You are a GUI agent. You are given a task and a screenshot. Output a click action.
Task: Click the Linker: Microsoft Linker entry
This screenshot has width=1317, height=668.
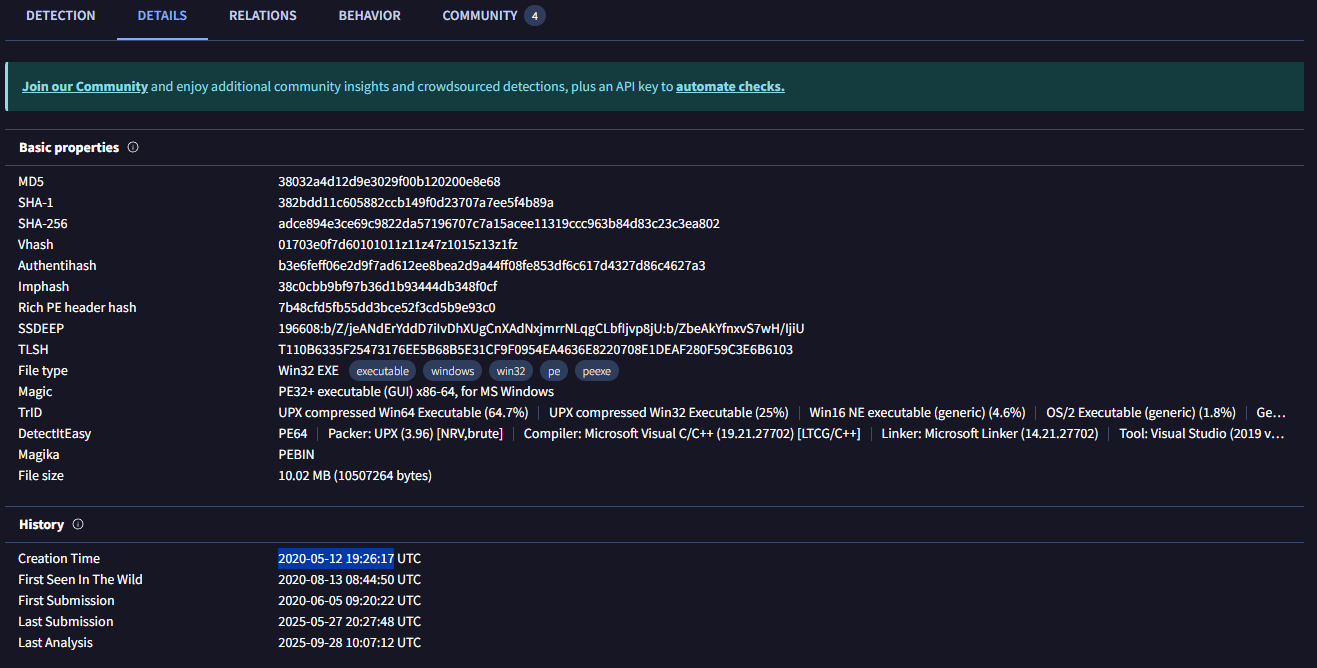(x=990, y=433)
